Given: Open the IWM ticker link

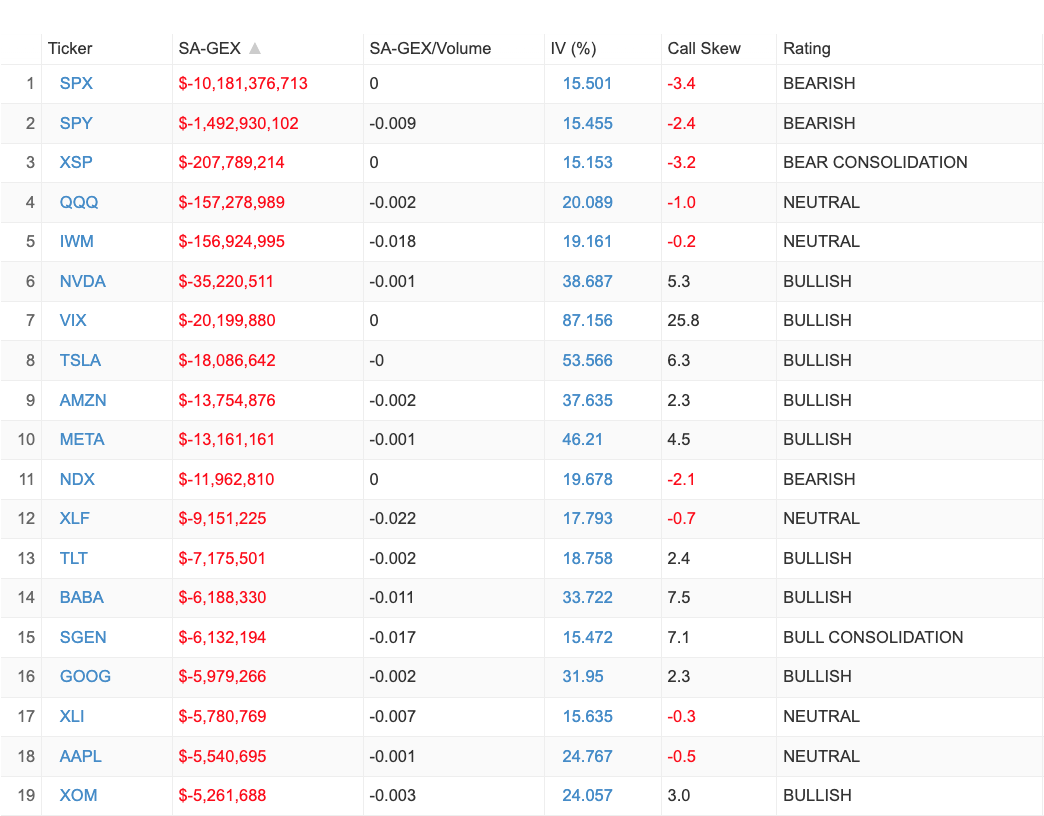Looking at the screenshot, I should (77, 242).
